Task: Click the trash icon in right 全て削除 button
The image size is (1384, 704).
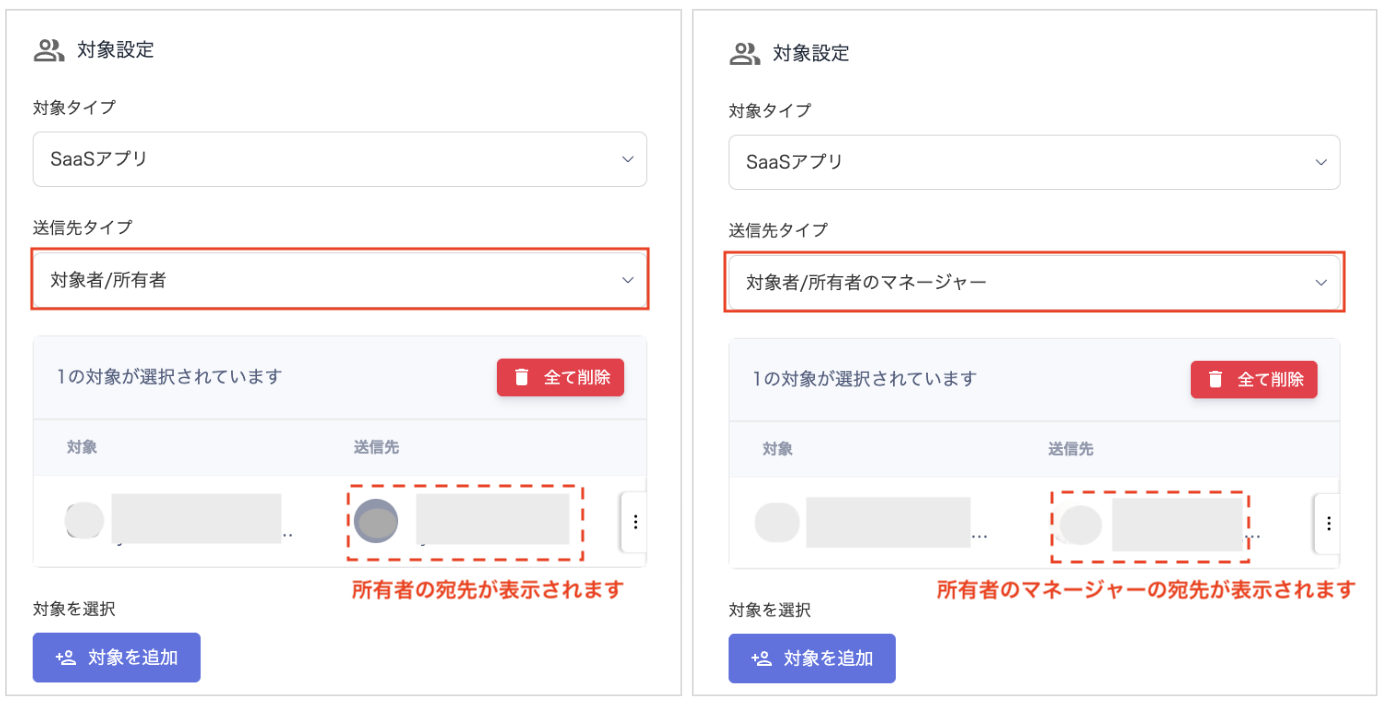Action: tap(1215, 380)
